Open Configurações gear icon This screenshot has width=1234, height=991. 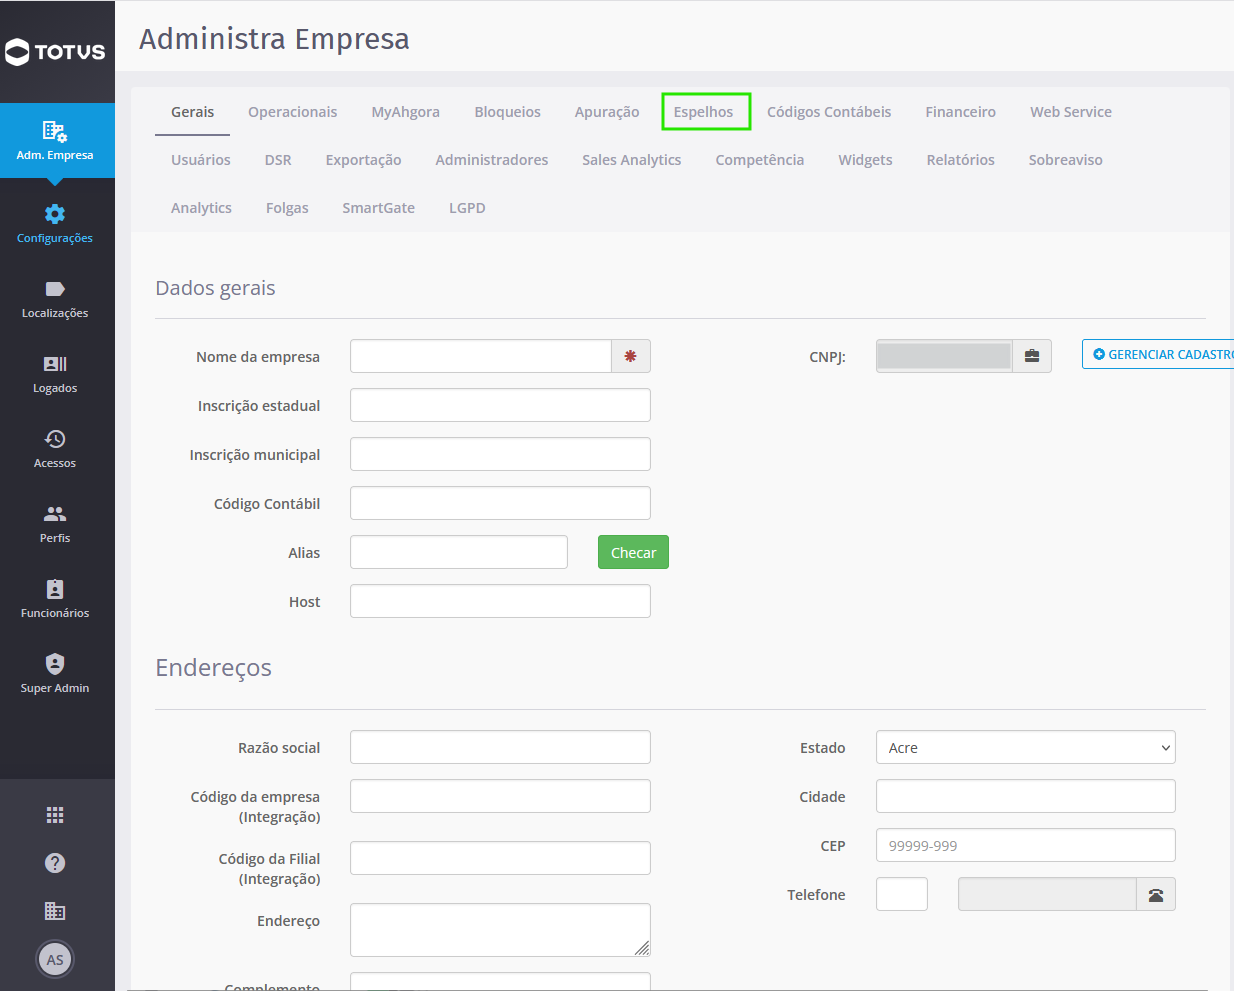tap(55, 214)
